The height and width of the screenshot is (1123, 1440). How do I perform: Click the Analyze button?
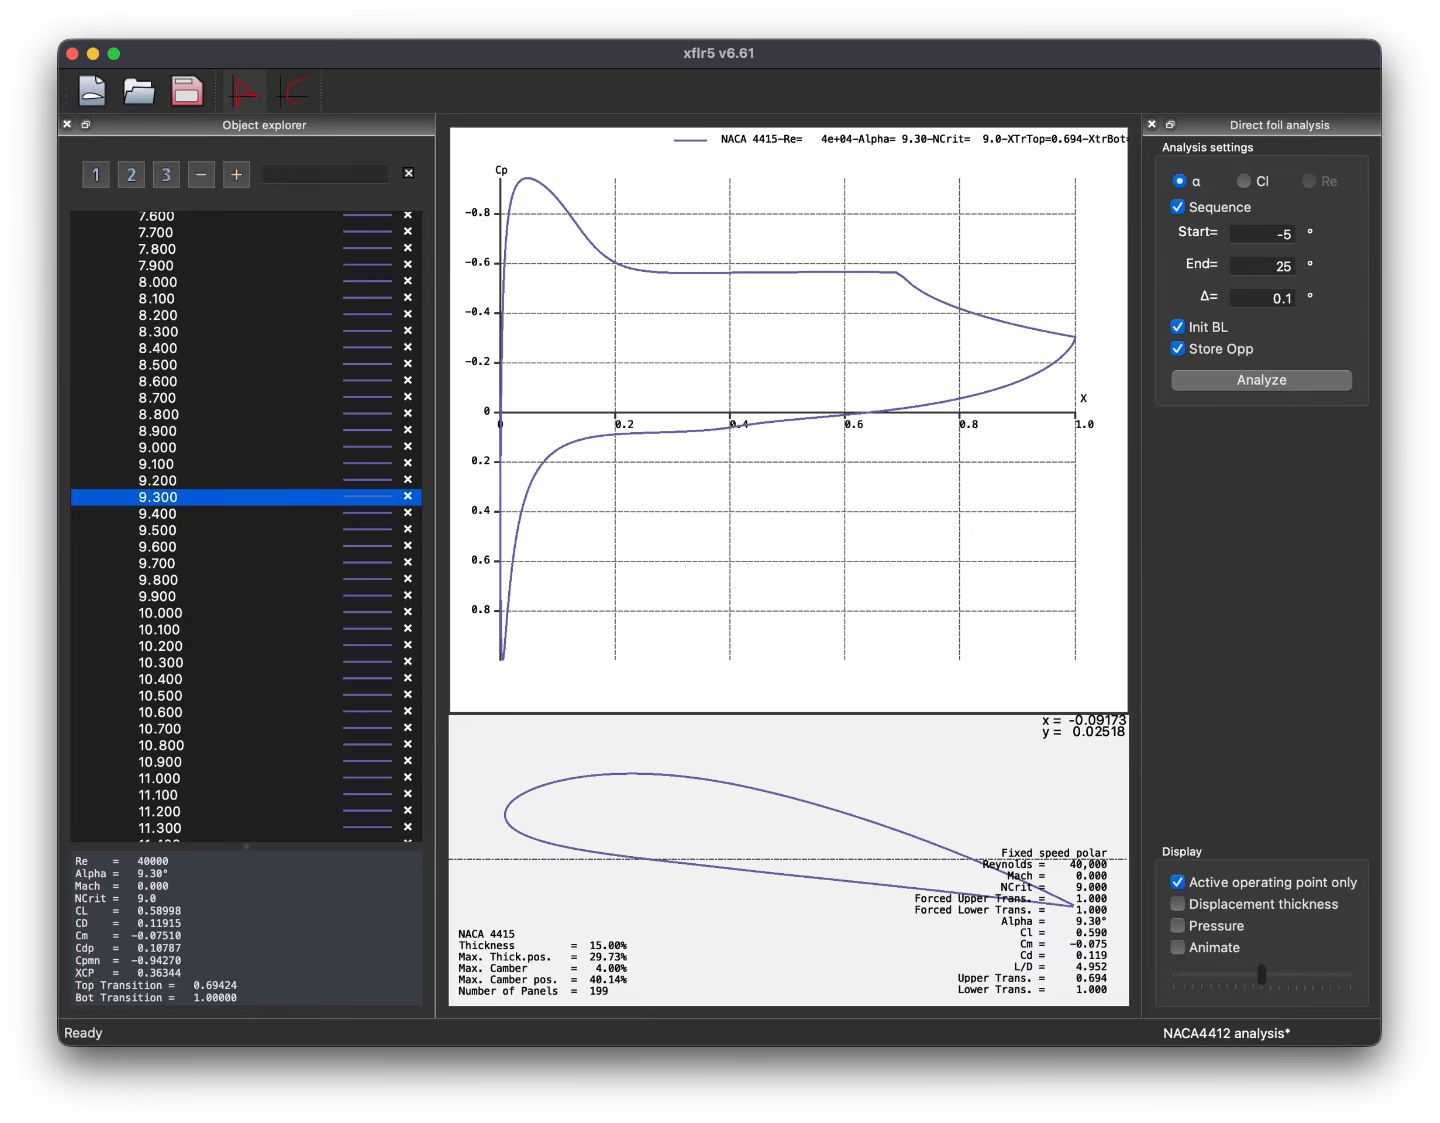point(1261,380)
